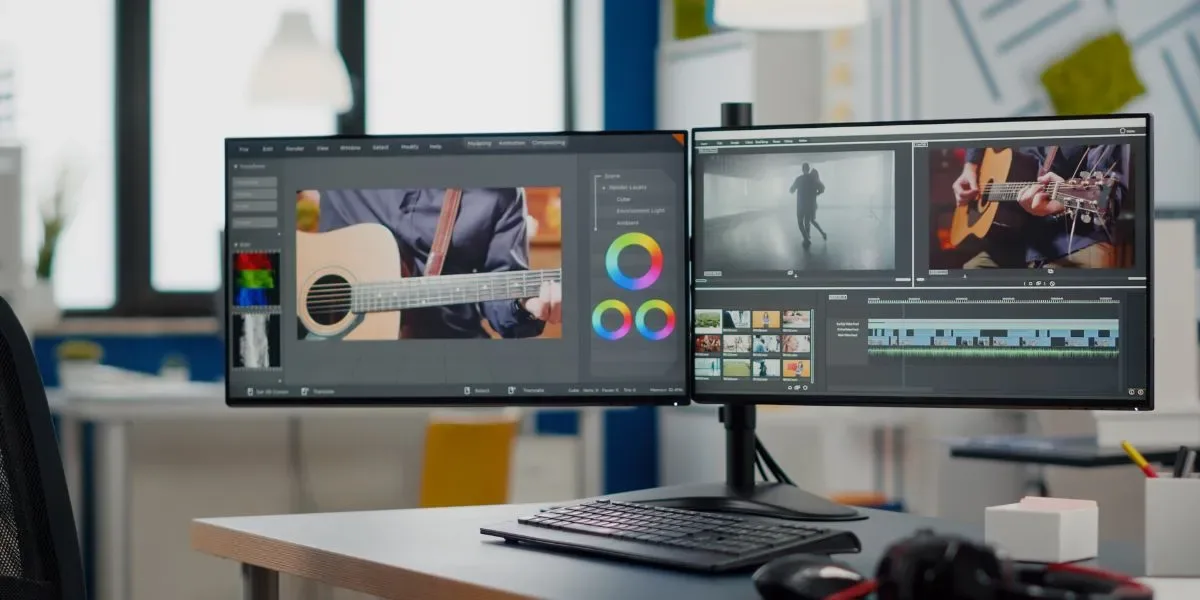
Task: Click the insert icon below the dancing couple preview
Action: click(x=791, y=273)
